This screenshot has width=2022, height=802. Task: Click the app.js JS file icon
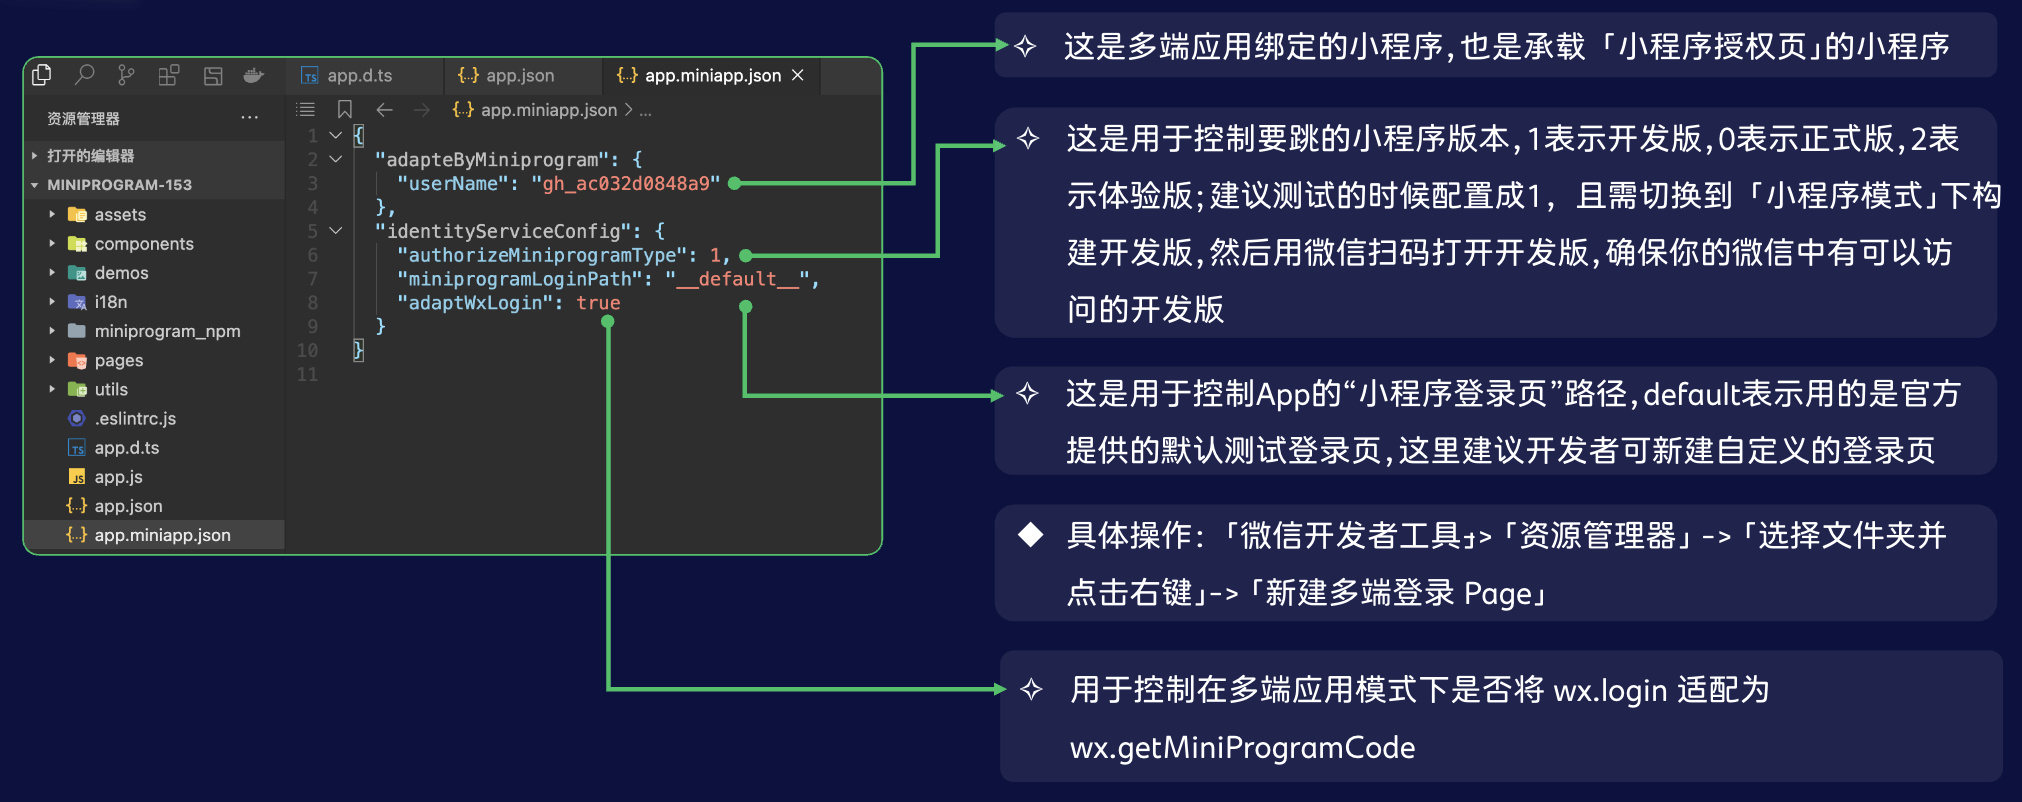(x=77, y=477)
